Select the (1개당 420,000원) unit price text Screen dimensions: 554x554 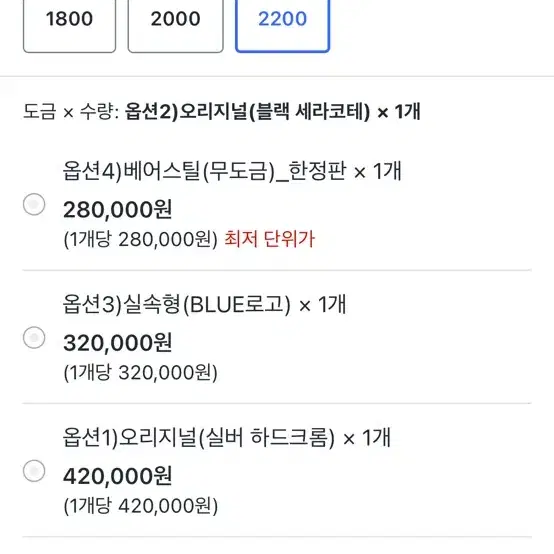point(141,506)
